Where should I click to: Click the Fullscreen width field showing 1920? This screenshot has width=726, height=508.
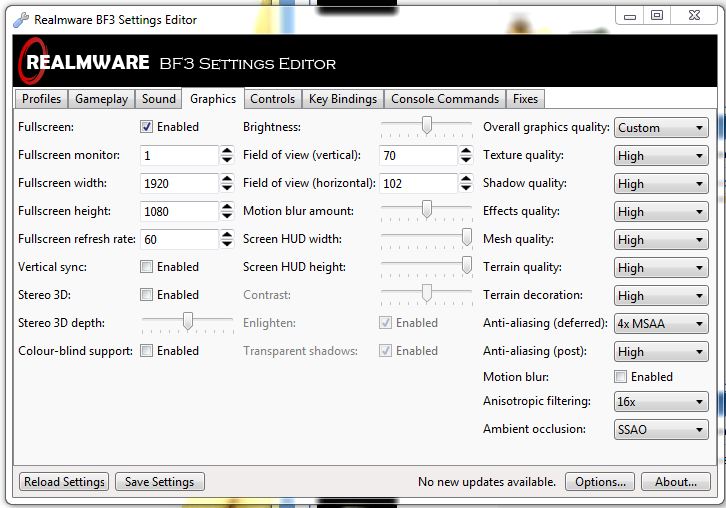pyautogui.click(x=179, y=183)
